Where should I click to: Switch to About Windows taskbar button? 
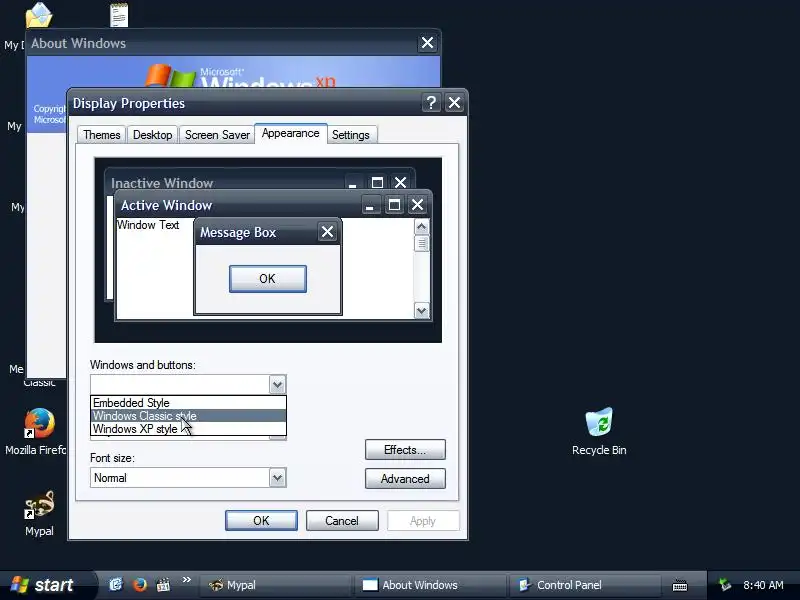click(x=430, y=585)
